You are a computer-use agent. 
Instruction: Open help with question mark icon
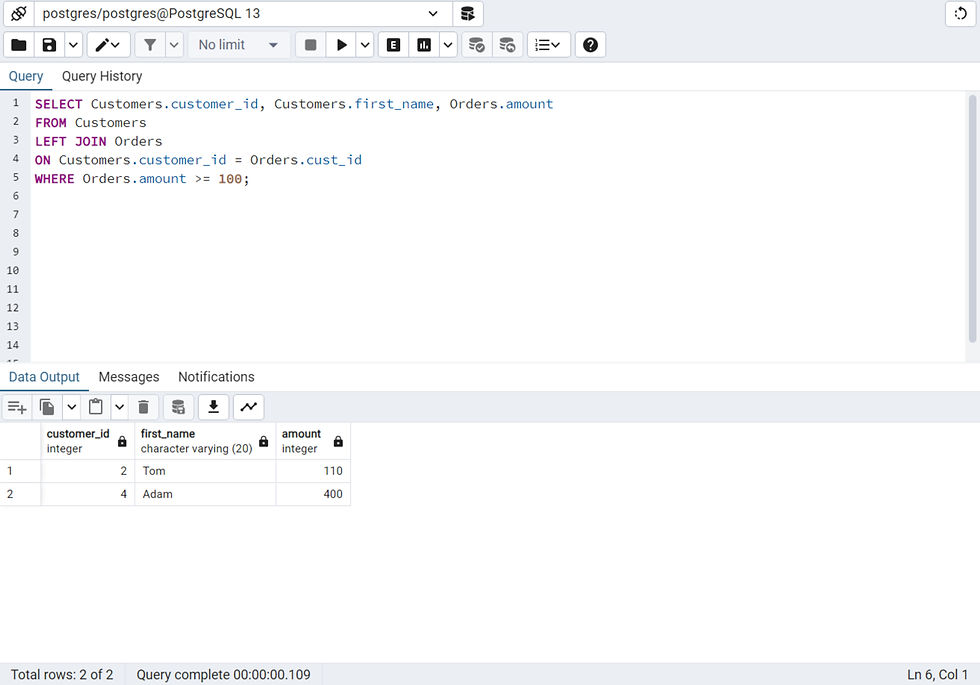pos(590,44)
